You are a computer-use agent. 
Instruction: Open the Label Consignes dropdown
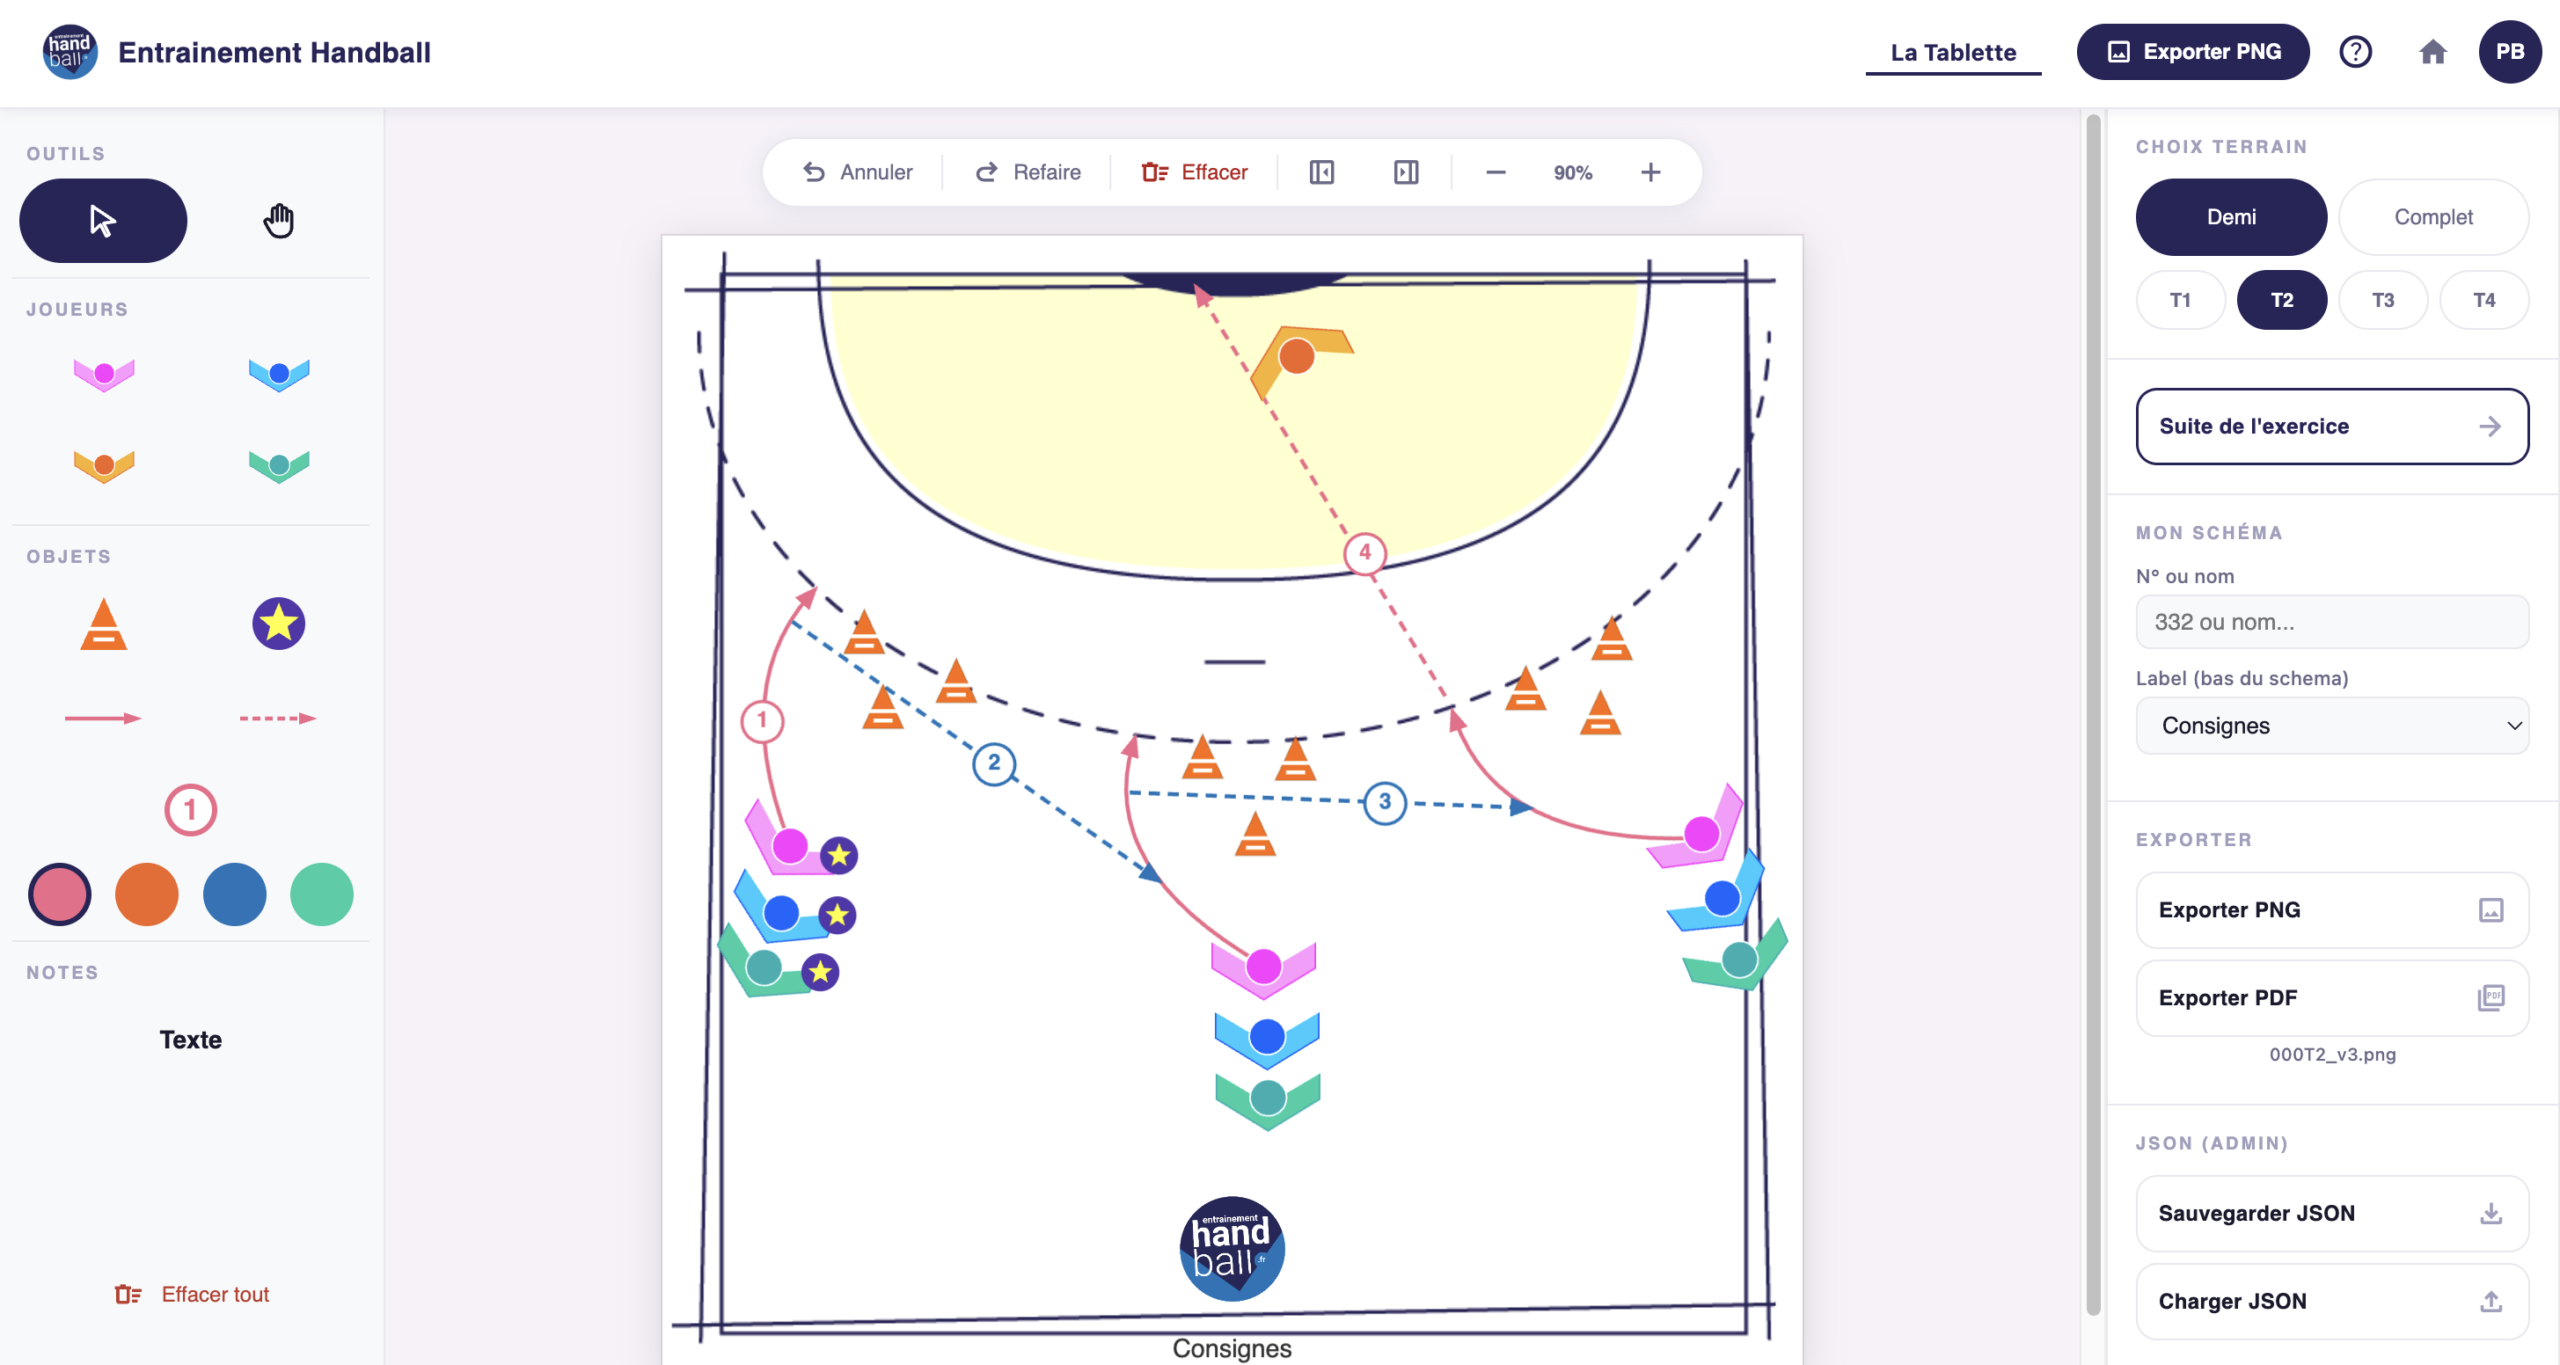tap(2332, 725)
